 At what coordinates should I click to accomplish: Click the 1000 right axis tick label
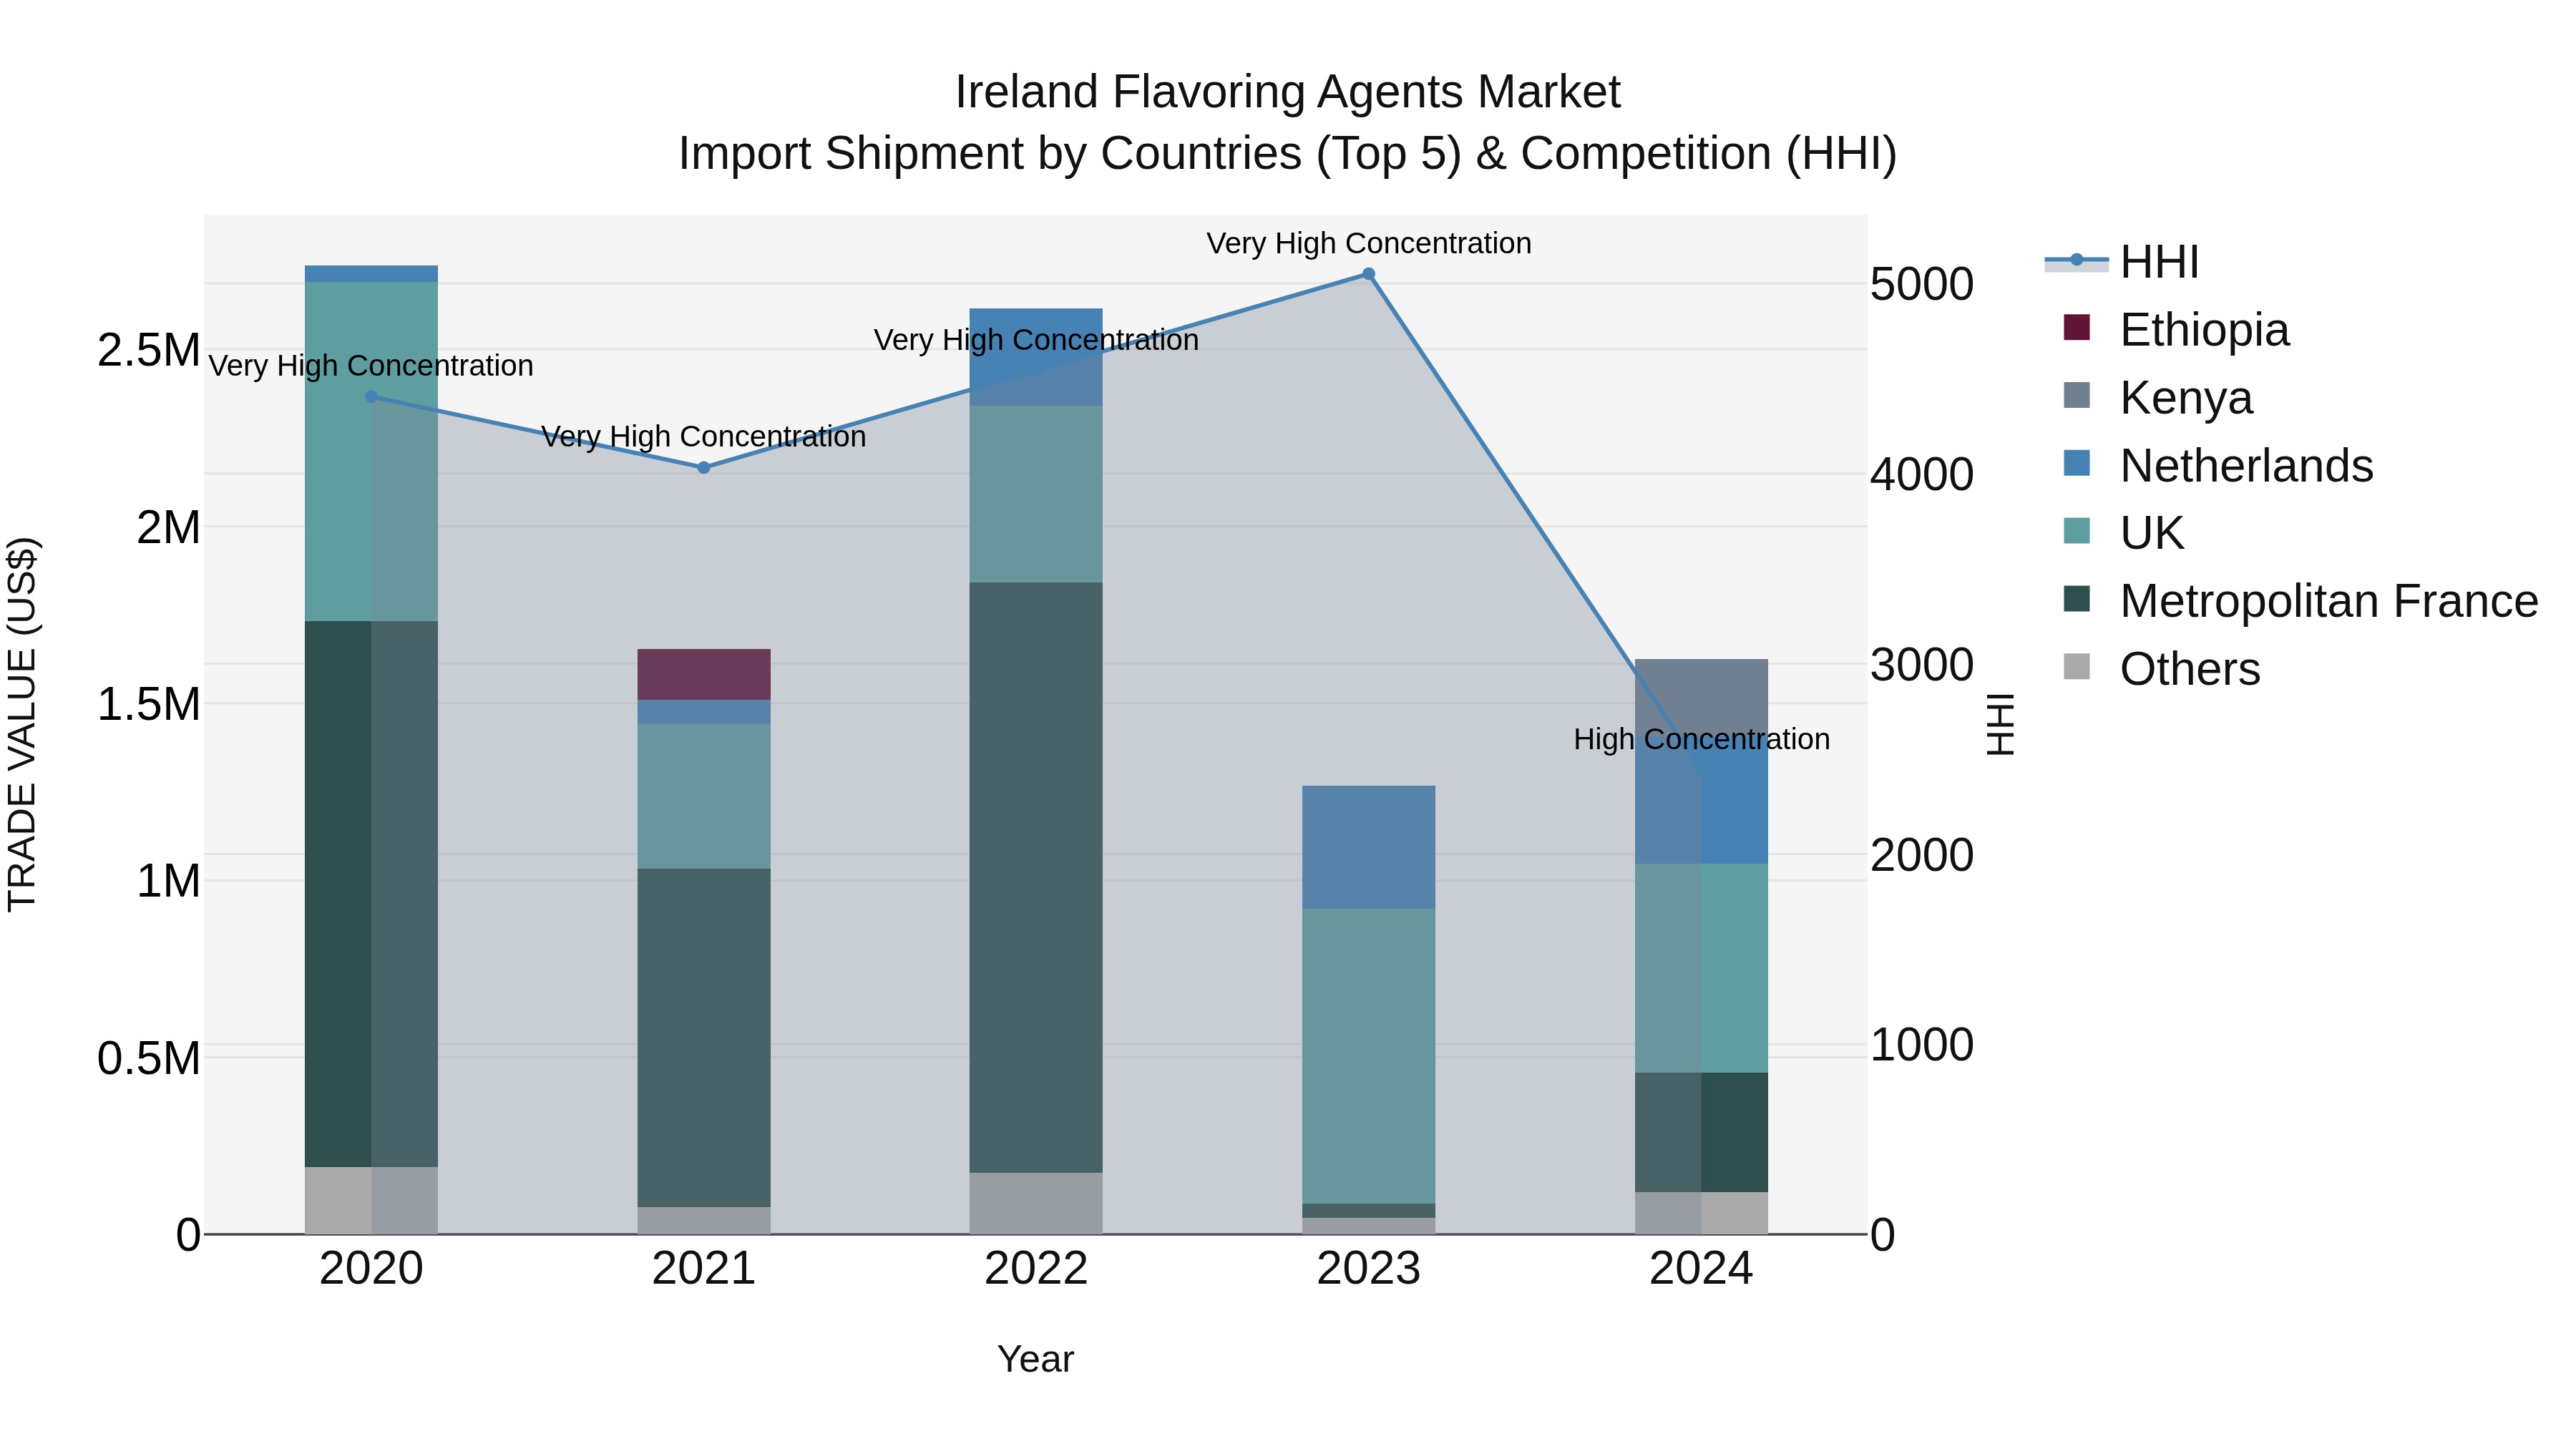(1922, 1045)
